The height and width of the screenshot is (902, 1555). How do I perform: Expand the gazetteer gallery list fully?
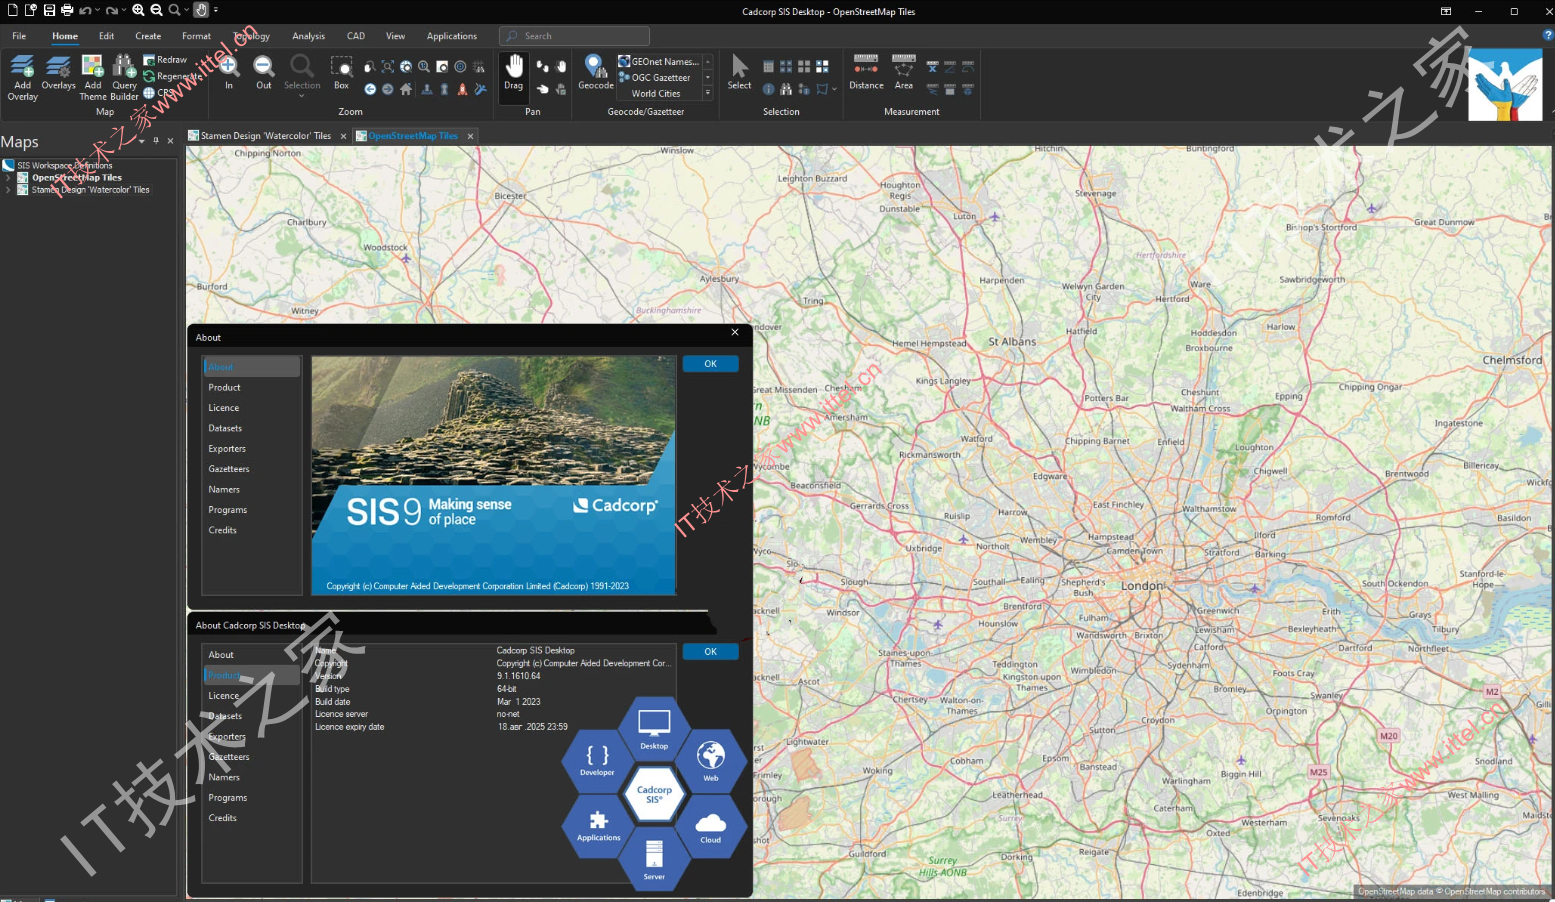pyautogui.click(x=708, y=93)
